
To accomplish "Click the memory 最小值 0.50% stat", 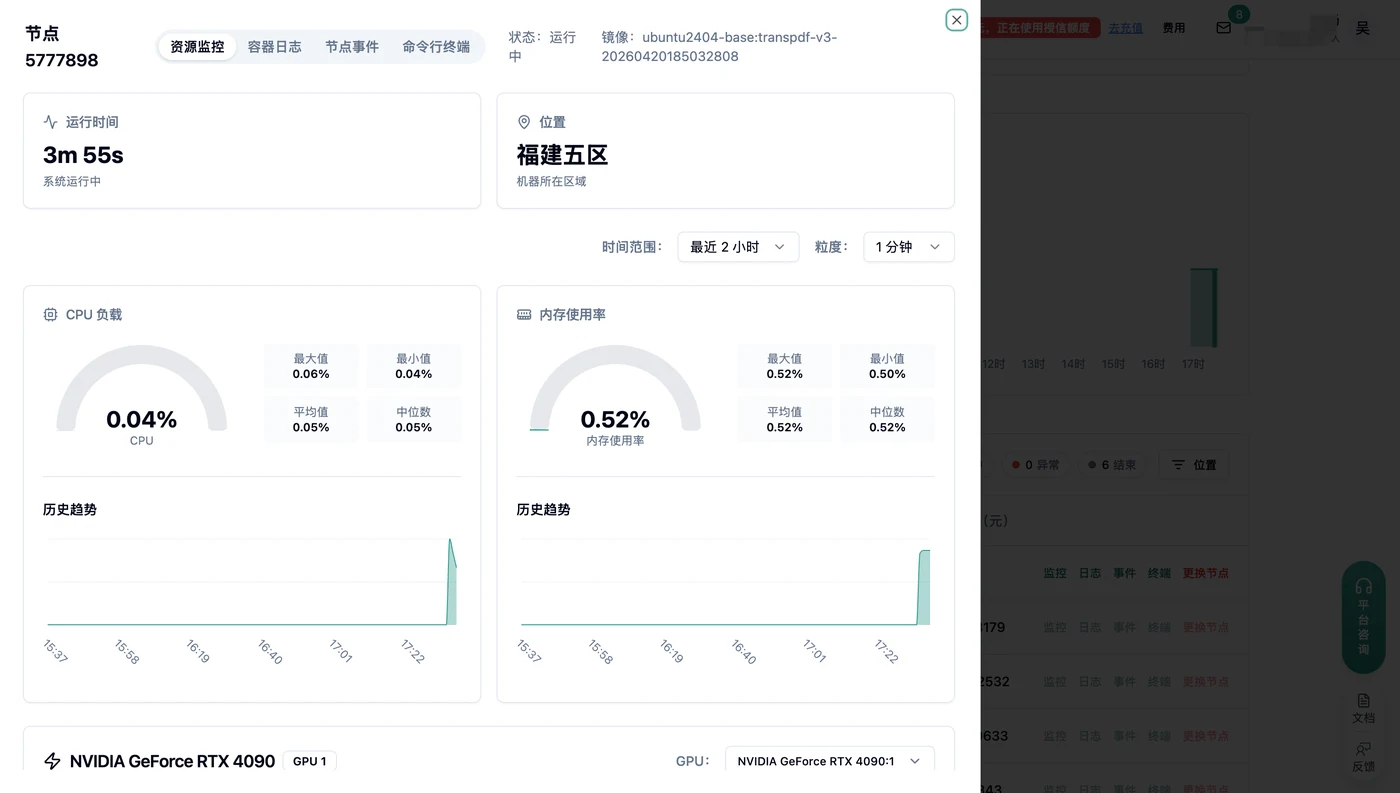I will (887, 366).
